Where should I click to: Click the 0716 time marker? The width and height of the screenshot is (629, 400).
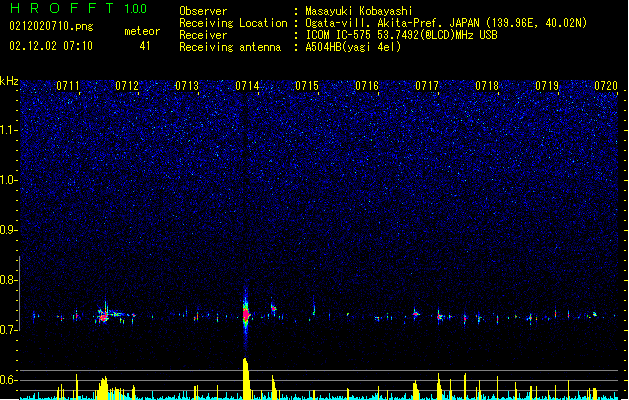click(367, 86)
